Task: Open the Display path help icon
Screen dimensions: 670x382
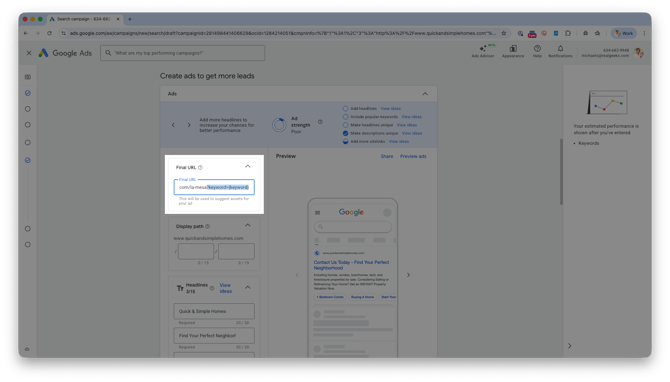Action: tap(208, 226)
